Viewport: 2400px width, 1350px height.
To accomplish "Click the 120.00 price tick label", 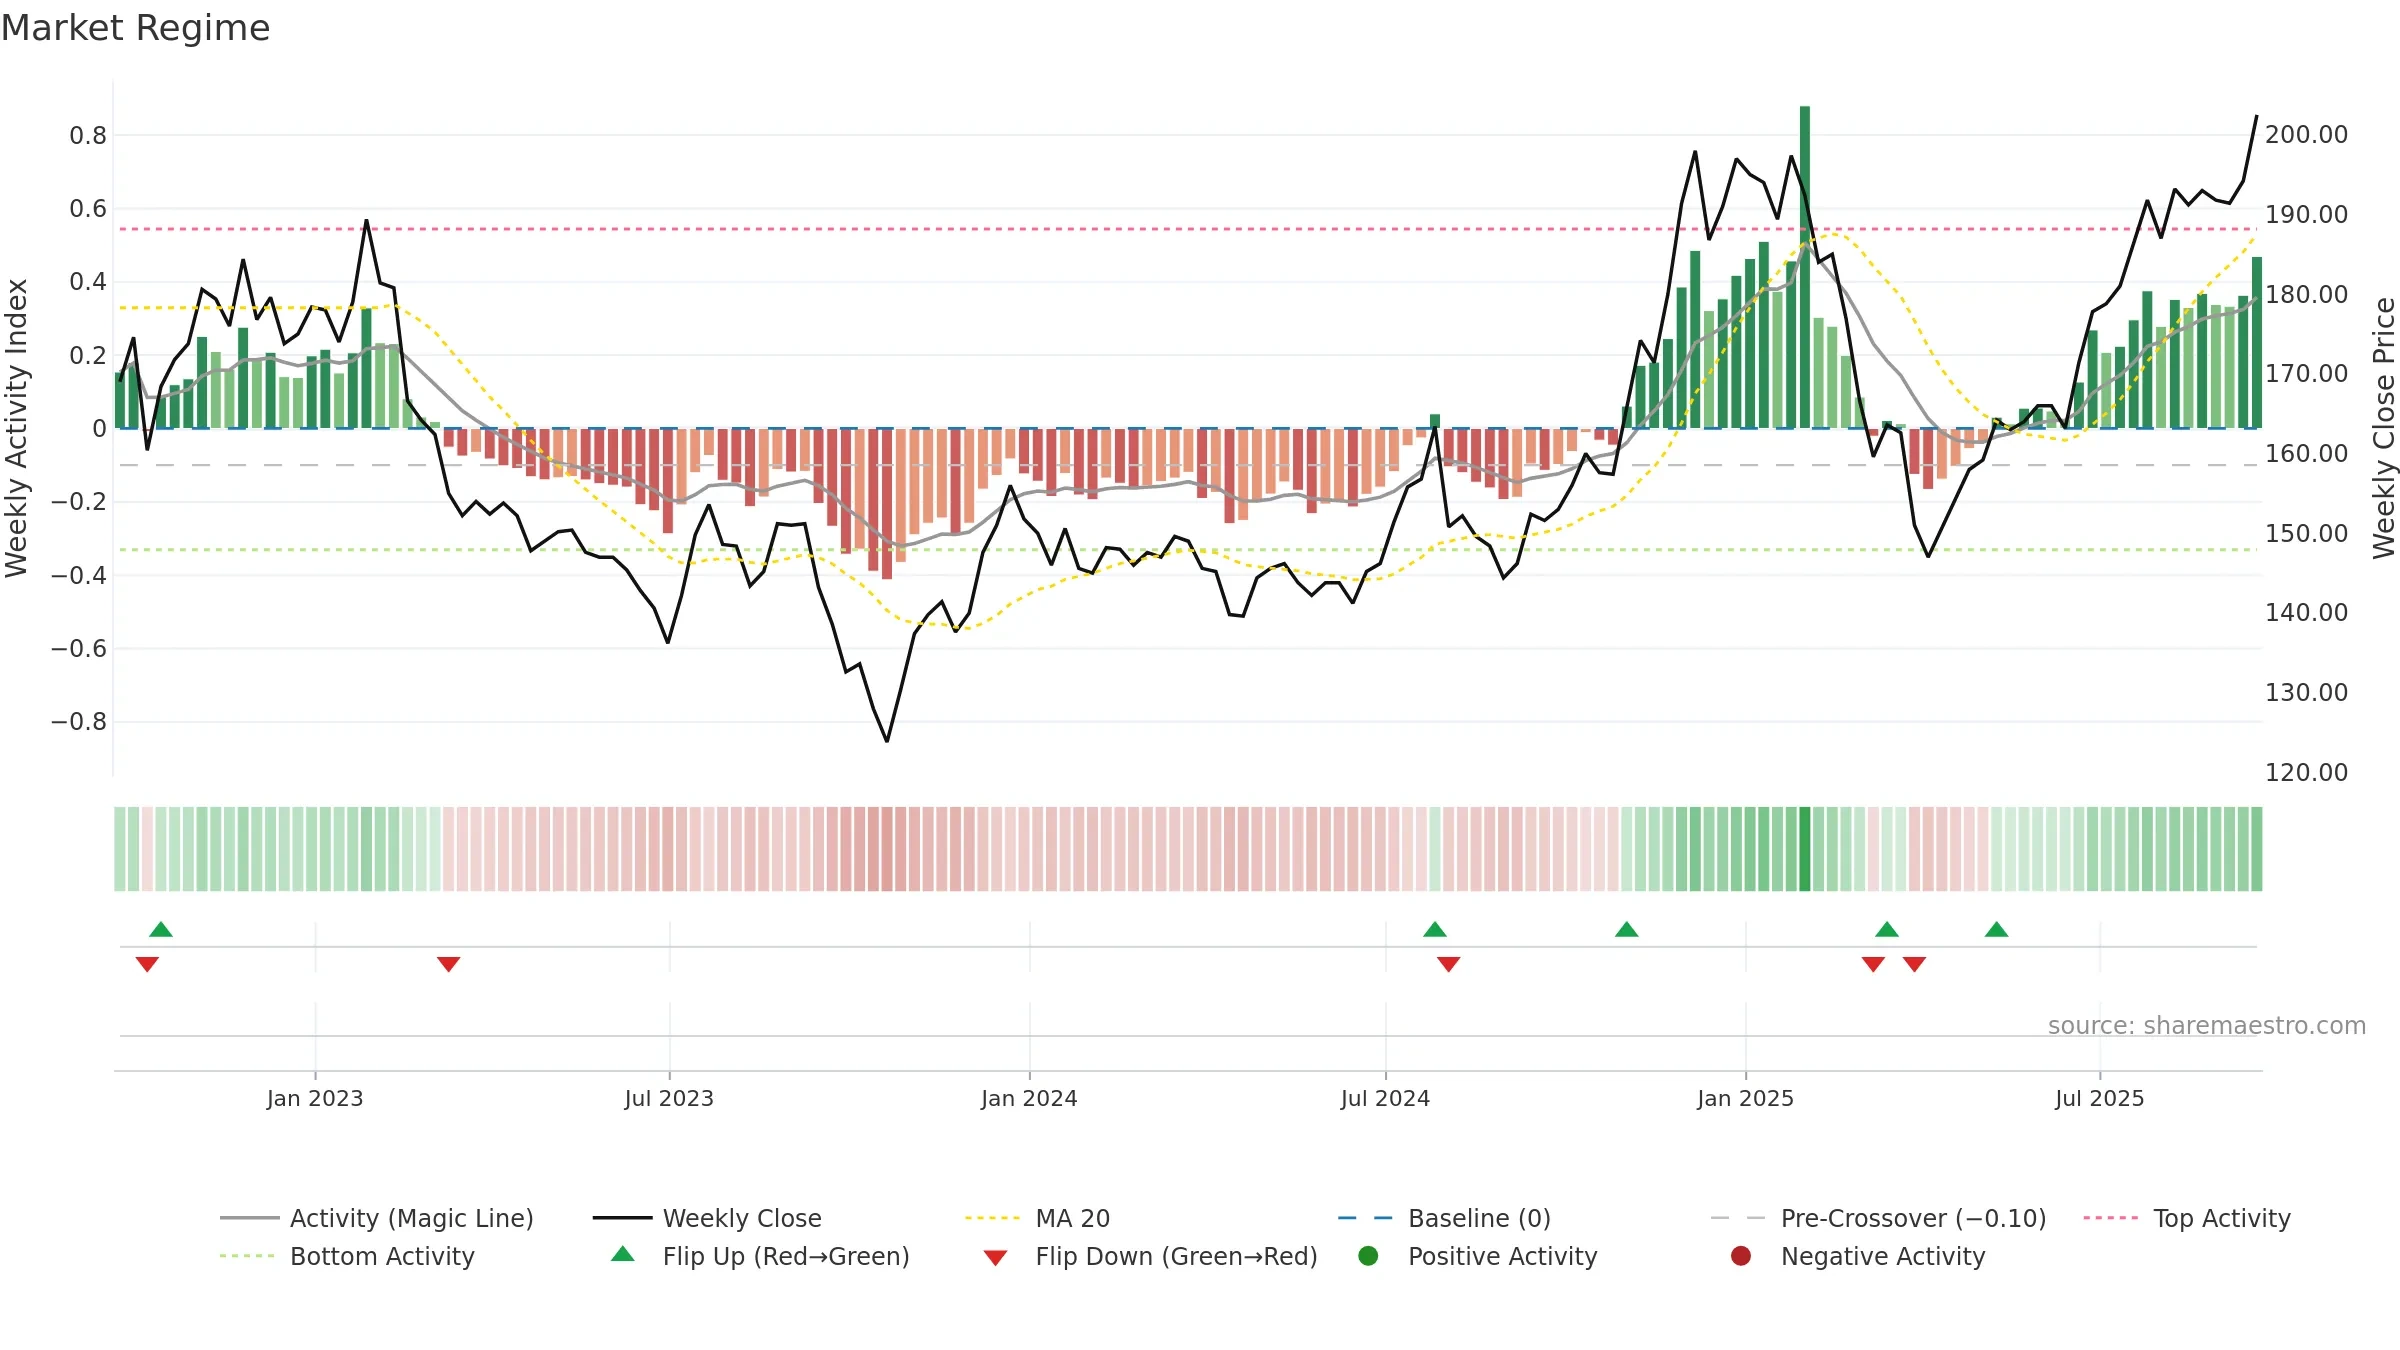I will [x=2306, y=772].
